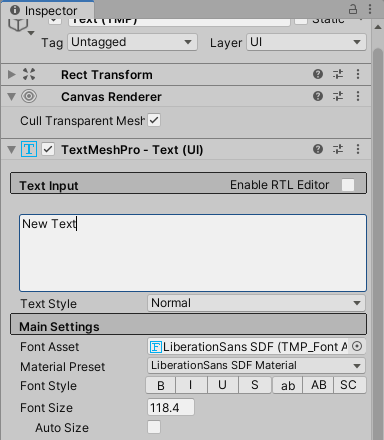
Task: Open Canvas Renderer preset settings icon
Action: (x=338, y=96)
